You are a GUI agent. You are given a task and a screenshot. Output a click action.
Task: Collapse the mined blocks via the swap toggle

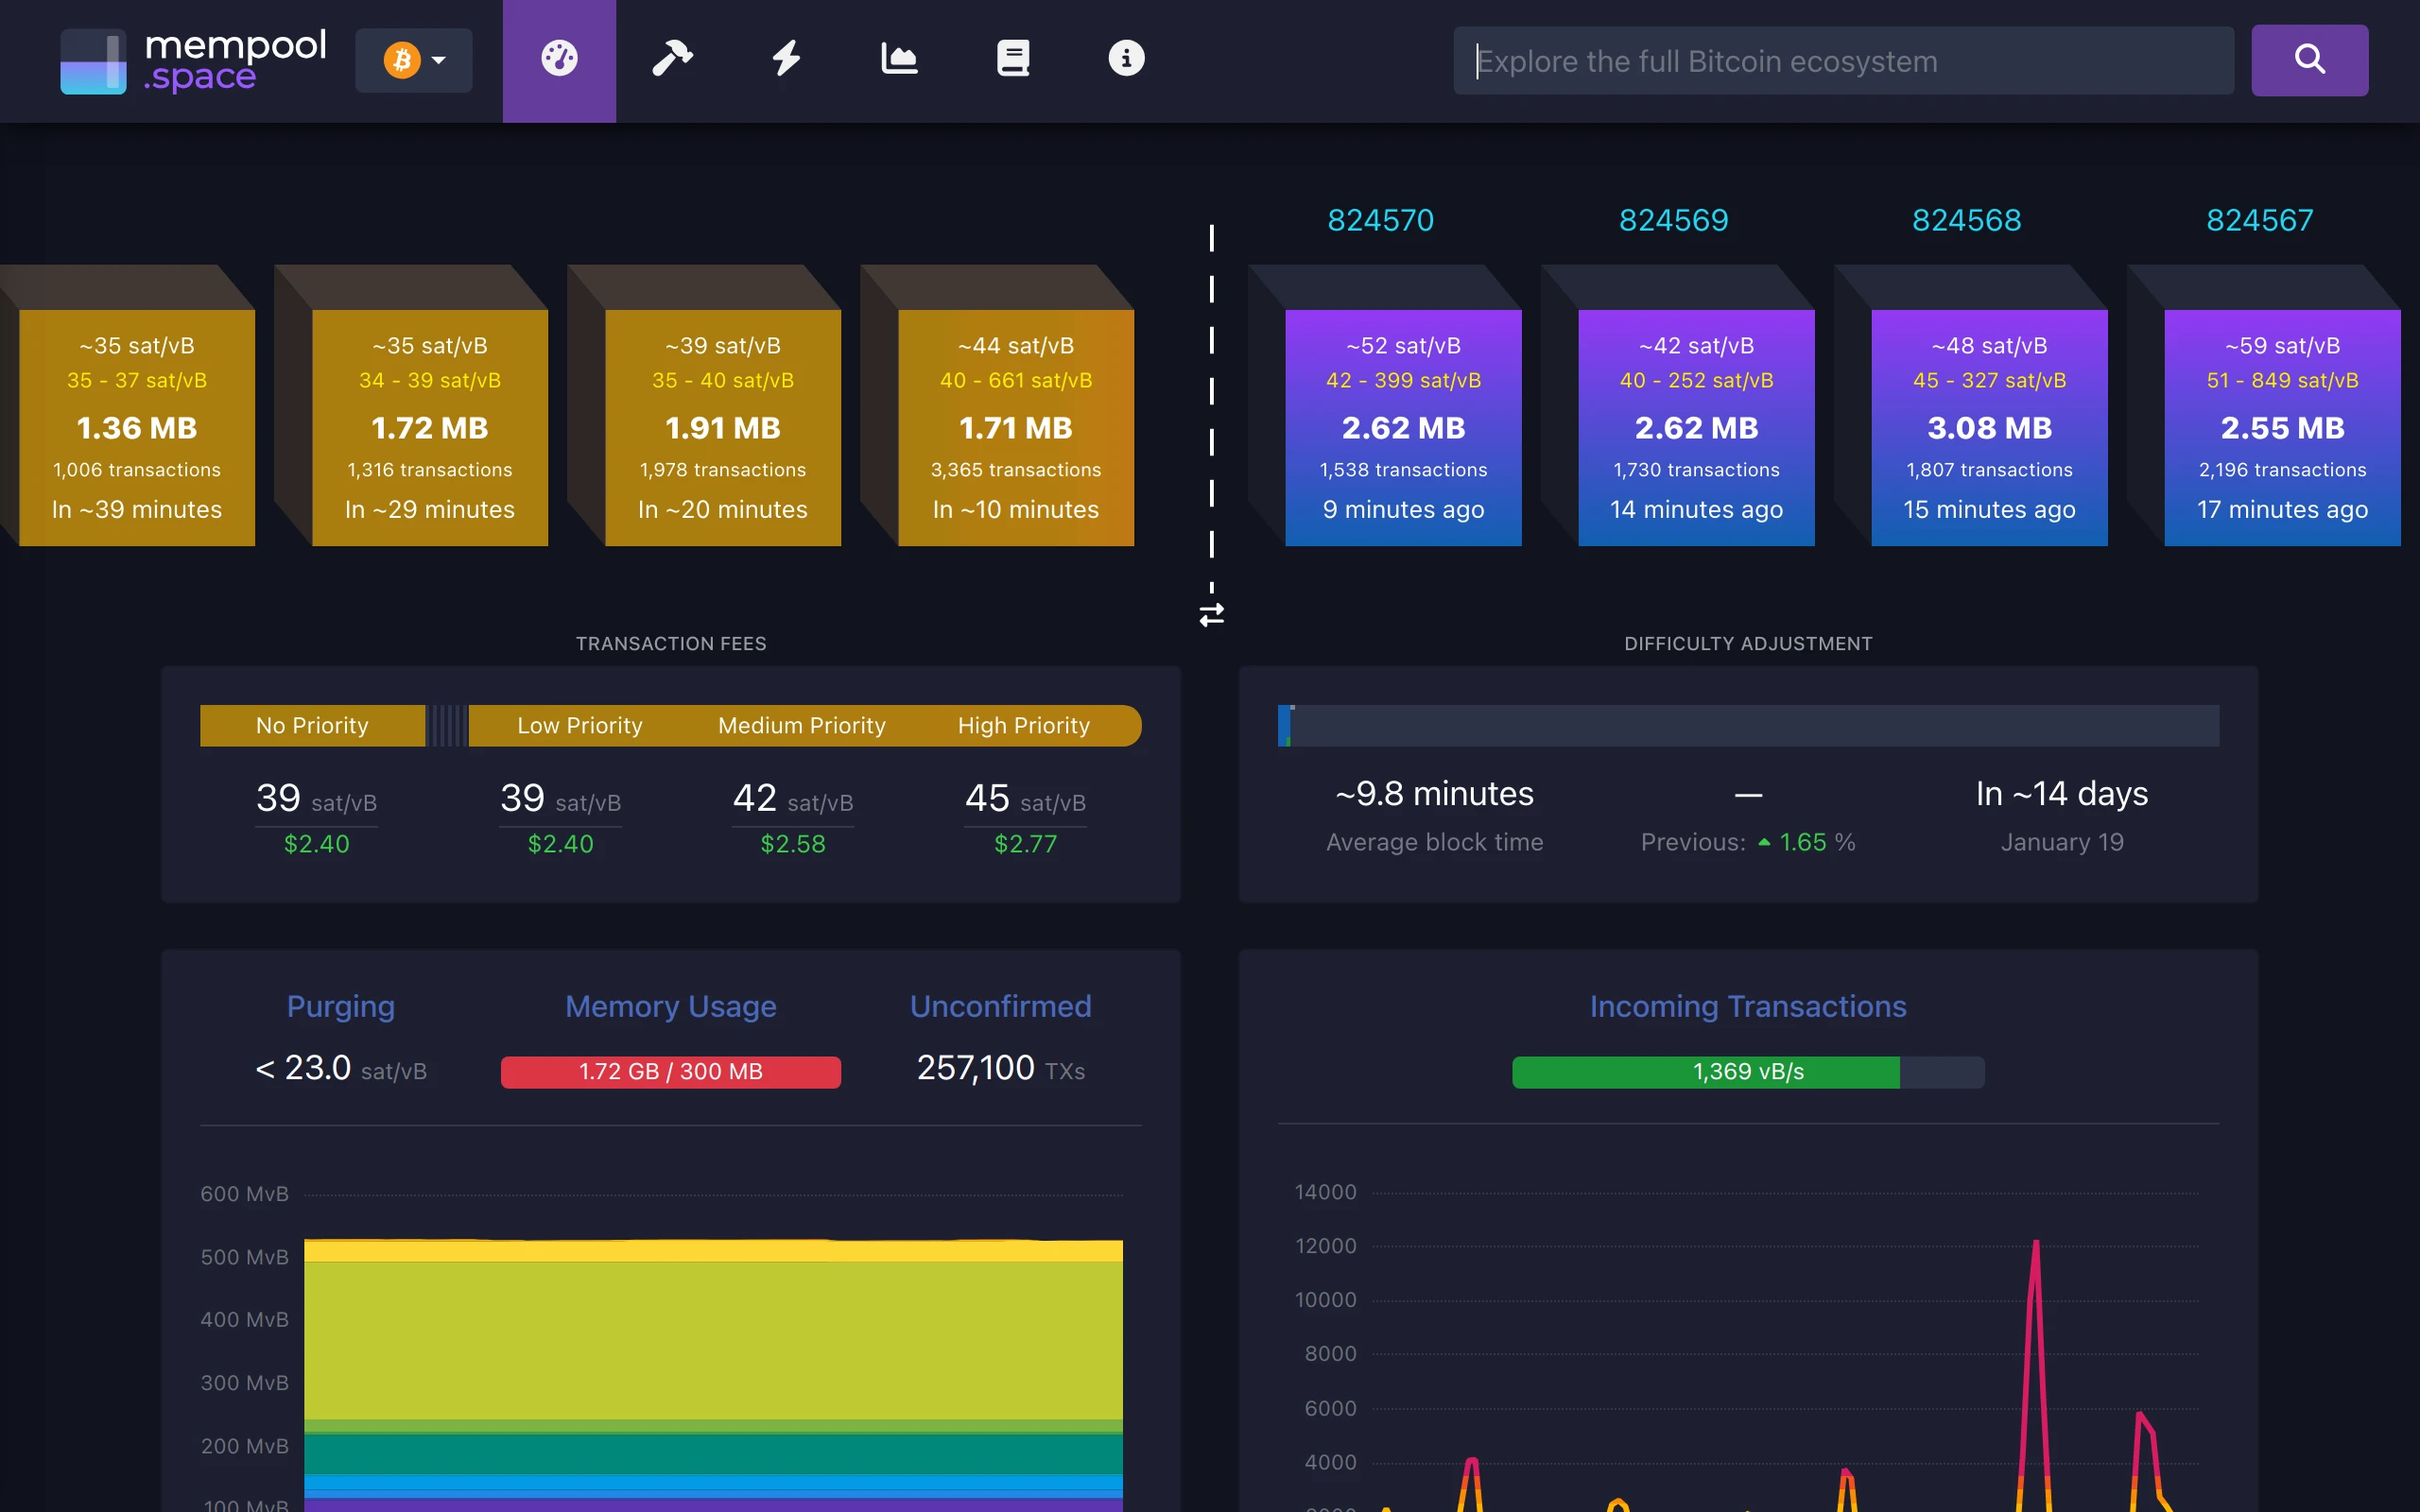(x=1212, y=614)
